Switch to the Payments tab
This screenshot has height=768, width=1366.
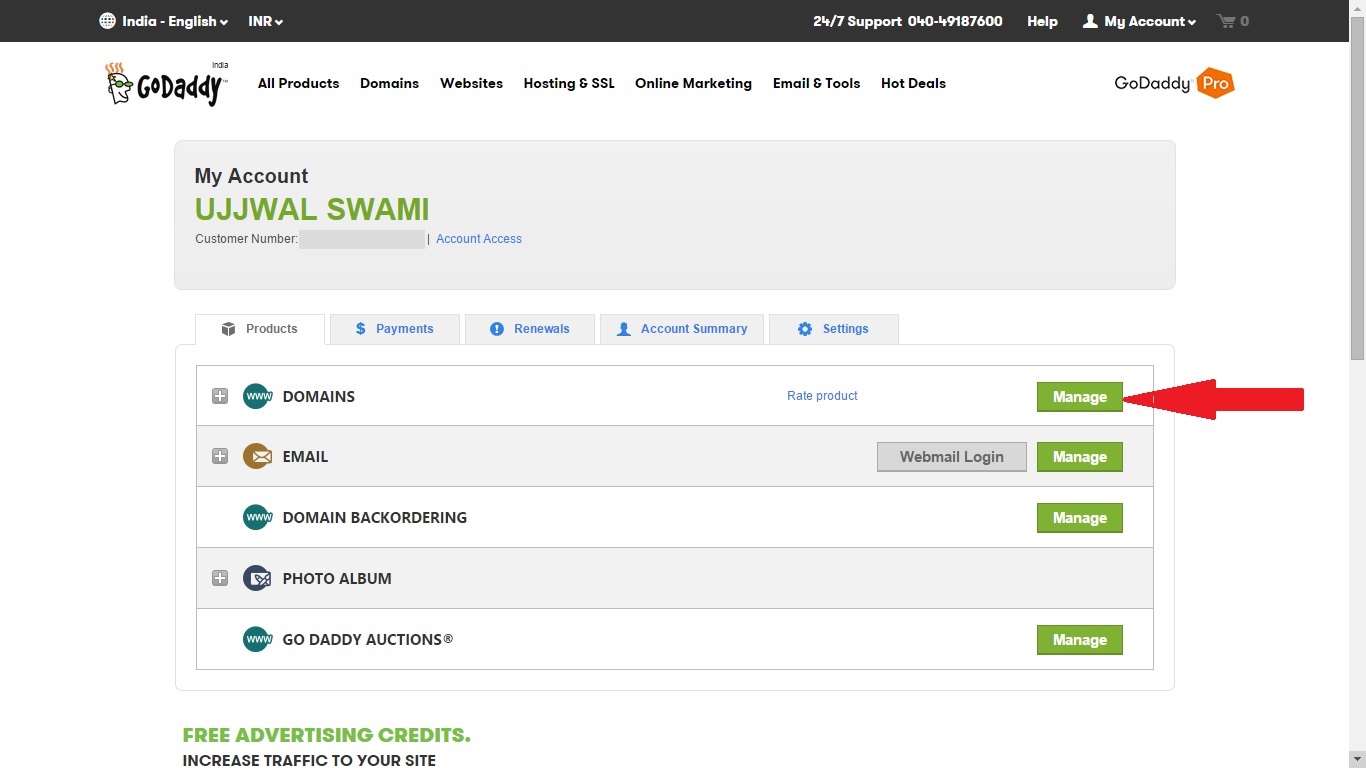coord(395,329)
